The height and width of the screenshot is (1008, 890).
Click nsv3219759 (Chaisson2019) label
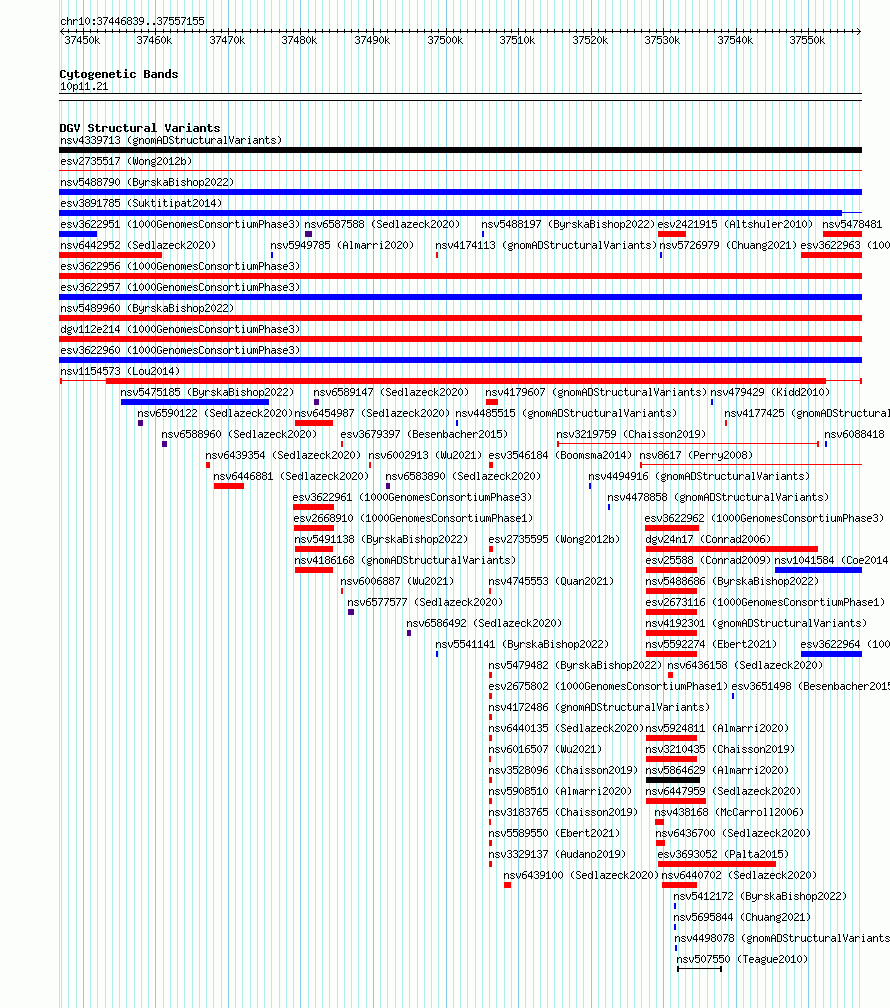point(631,435)
